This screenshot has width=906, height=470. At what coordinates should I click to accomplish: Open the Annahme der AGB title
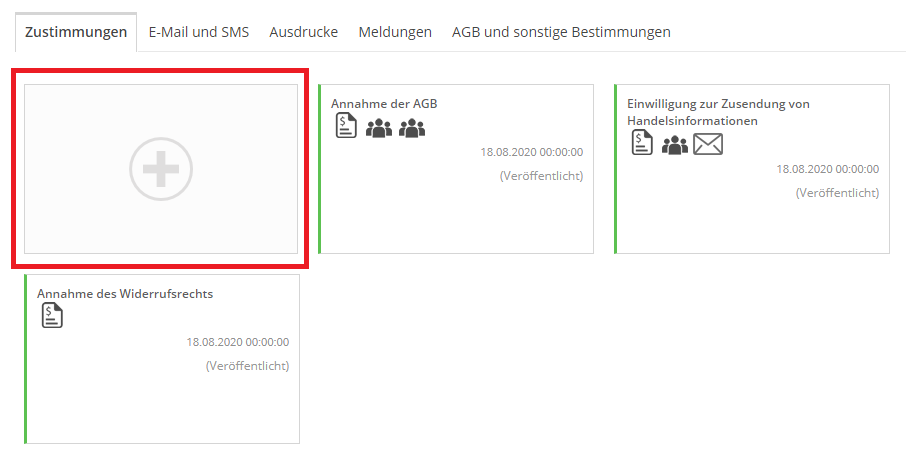(x=384, y=103)
